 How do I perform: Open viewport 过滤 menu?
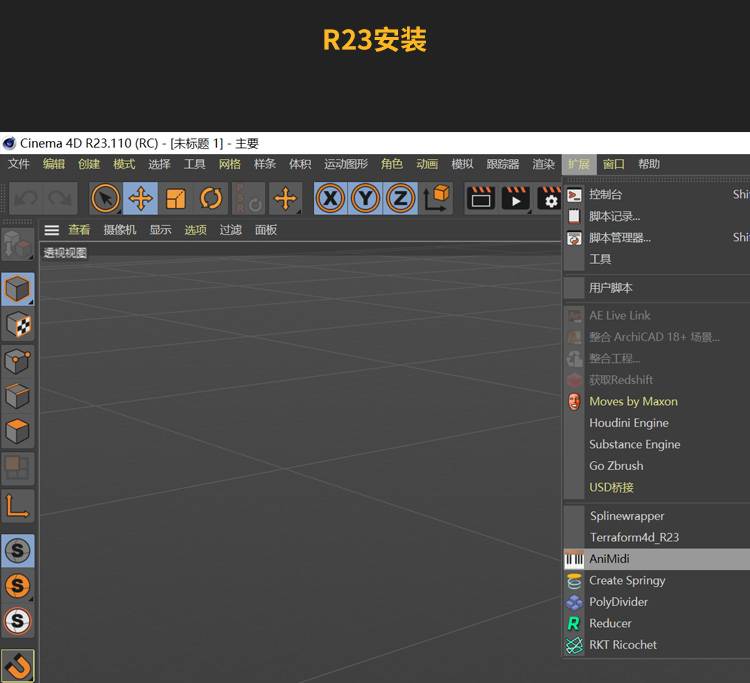tap(231, 230)
